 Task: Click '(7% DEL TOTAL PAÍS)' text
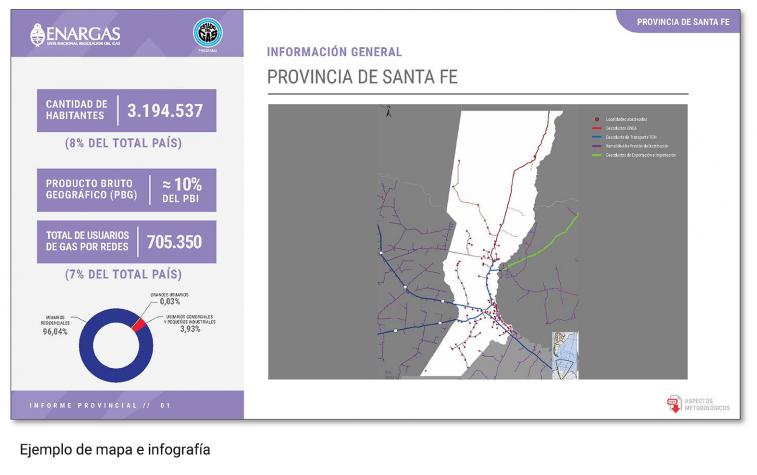123,274
